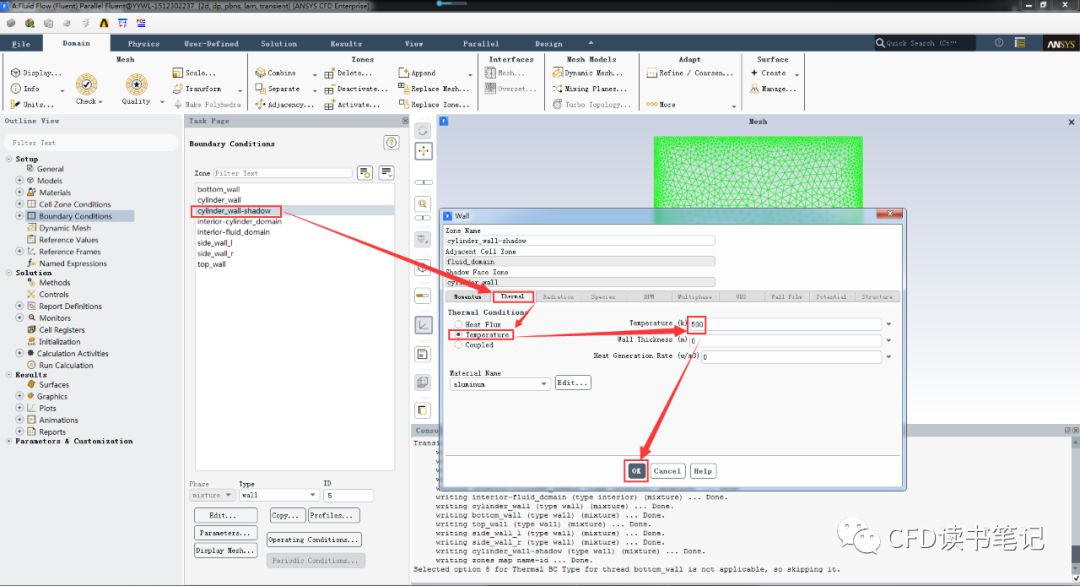Click Edit... next to Material Name

pyautogui.click(x=572, y=383)
